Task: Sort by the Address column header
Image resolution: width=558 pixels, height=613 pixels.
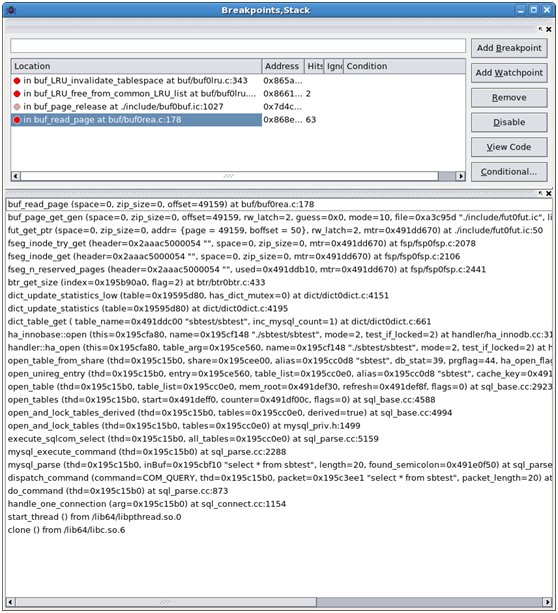Action: click(283, 66)
